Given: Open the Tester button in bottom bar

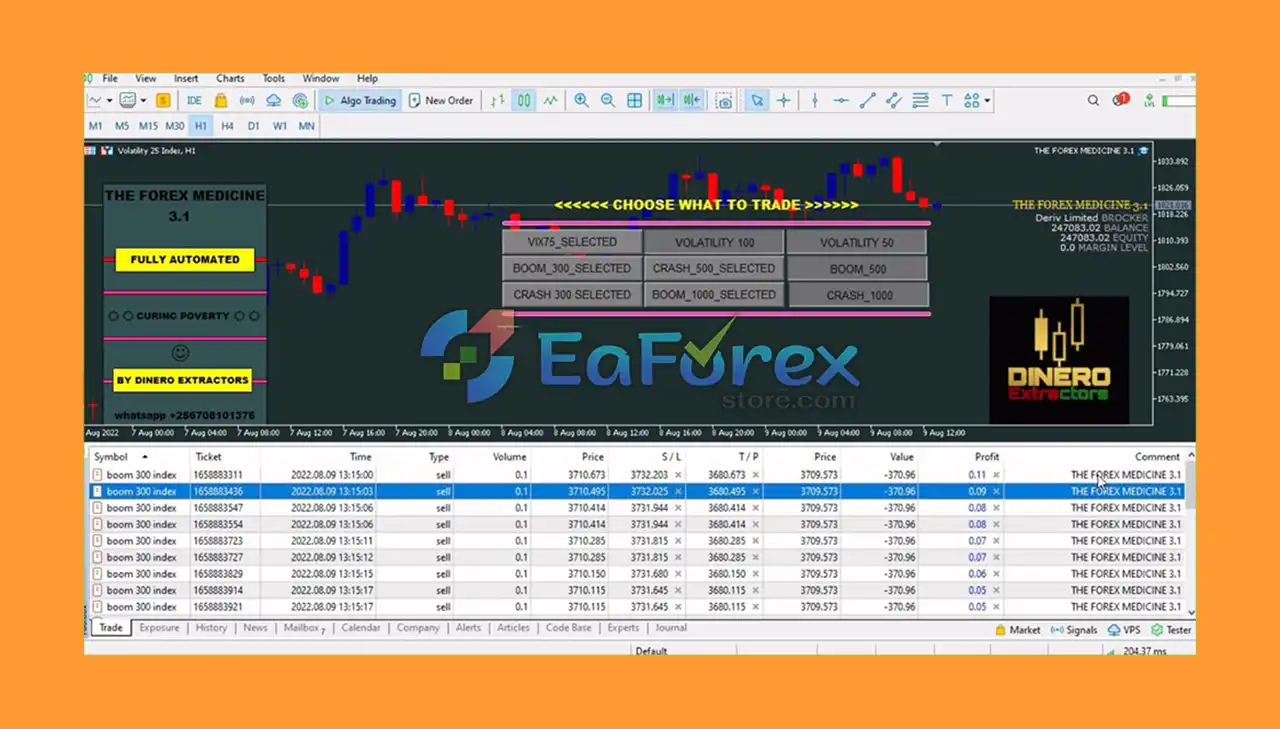Looking at the screenshot, I should coord(1171,630).
